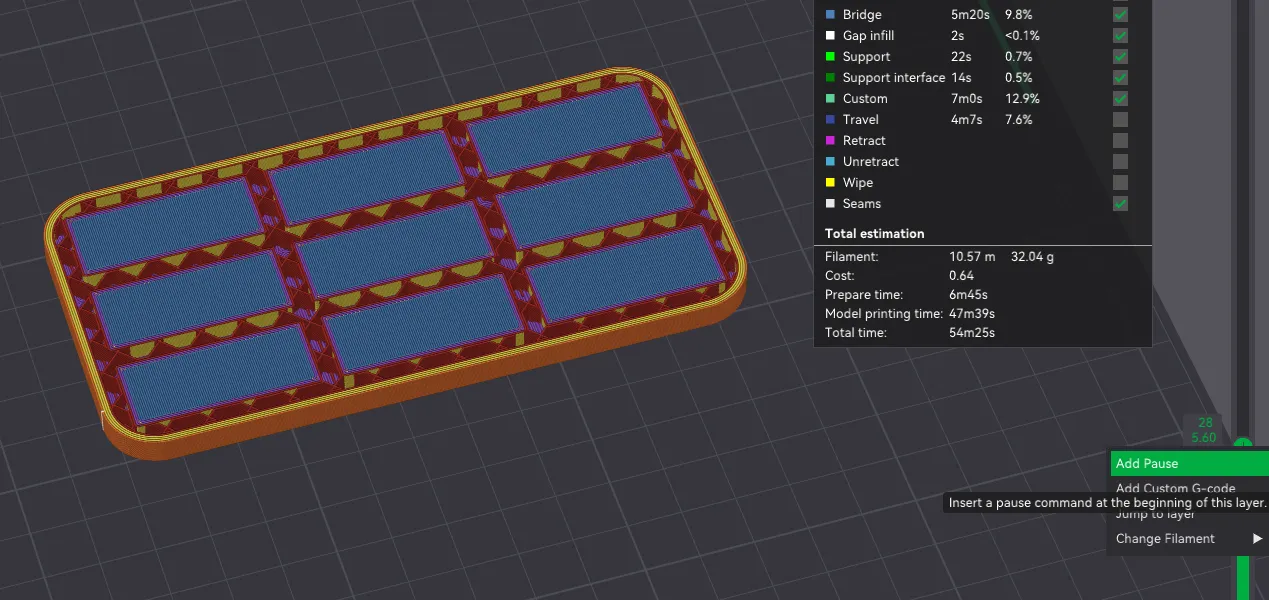The width and height of the screenshot is (1269, 600).
Task: Click the Model printing time value 47m39s
Action: (971, 314)
